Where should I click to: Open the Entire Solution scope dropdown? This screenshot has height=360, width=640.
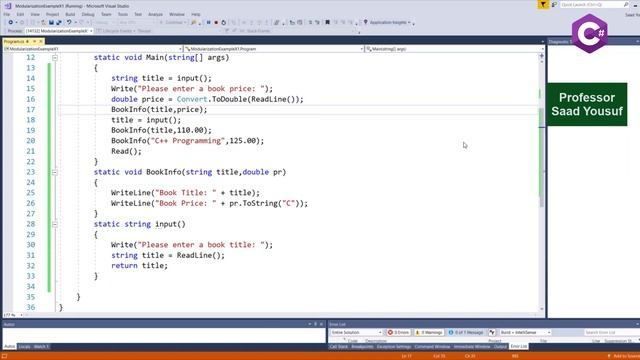tap(356, 332)
